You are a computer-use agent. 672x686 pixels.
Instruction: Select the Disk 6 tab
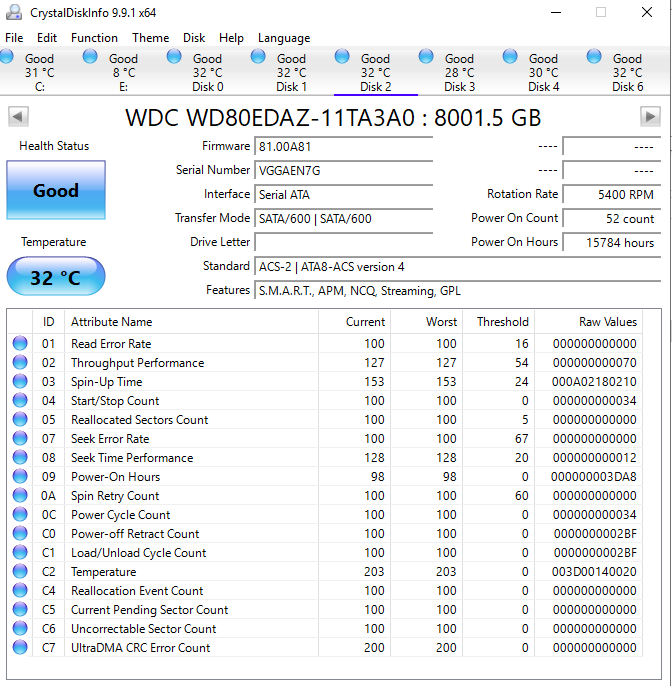click(627, 72)
